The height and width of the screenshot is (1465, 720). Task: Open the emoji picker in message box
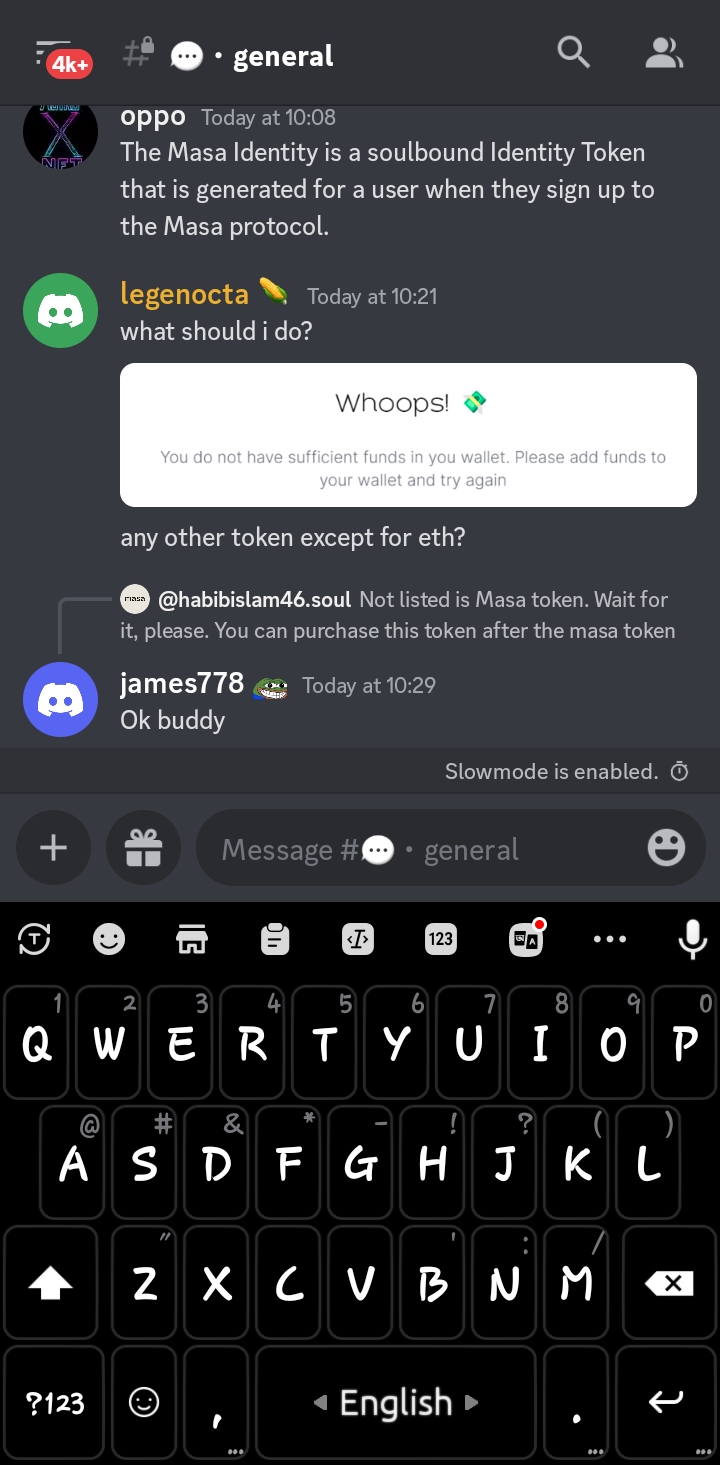pos(666,848)
